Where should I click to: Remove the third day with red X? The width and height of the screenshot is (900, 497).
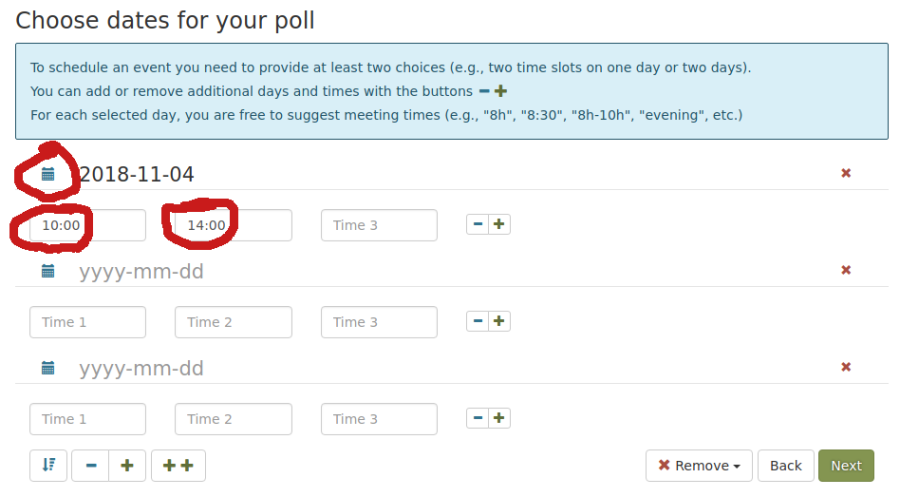point(846,367)
